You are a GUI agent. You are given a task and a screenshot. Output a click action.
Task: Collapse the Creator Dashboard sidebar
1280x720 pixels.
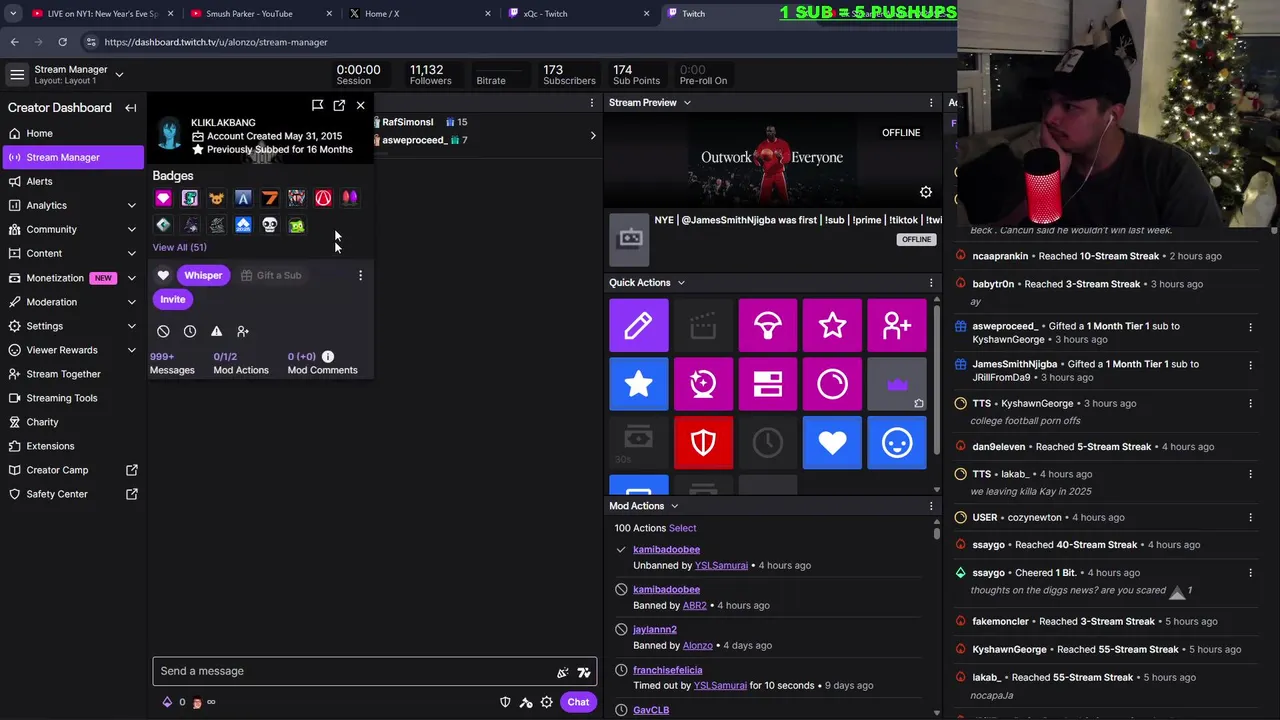pos(131,108)
